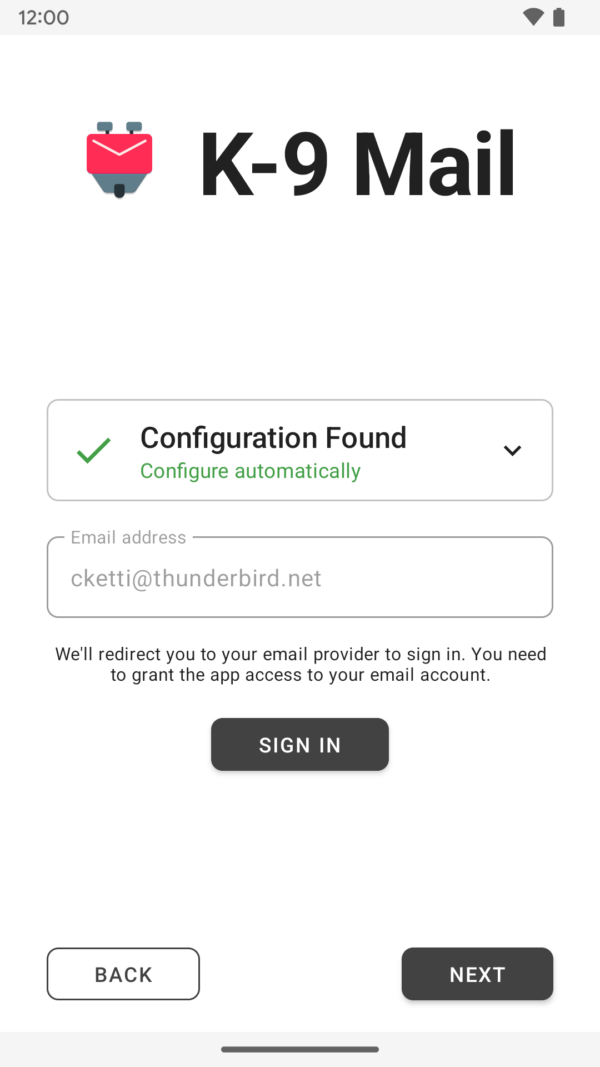Click the green Configure automatically text
The height and width of the screenshot is (1067, 600).
coord(250,471)
